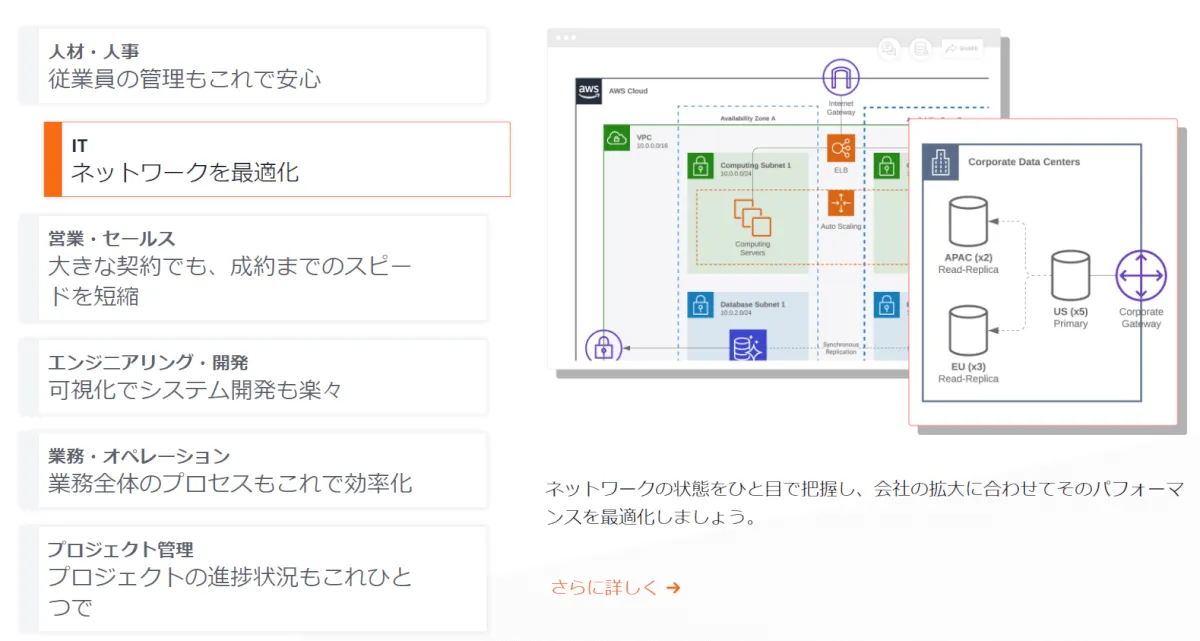Viewport: 1200px width, 641px height.
Task: Click the purple Internet Gateway icon
Action: 841,78
